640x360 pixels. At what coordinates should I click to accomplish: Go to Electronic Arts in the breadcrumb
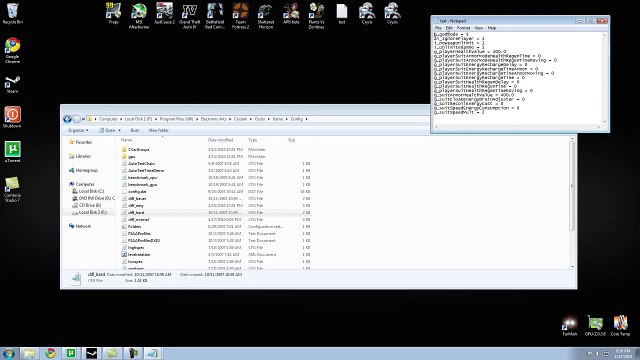point(213,119)
